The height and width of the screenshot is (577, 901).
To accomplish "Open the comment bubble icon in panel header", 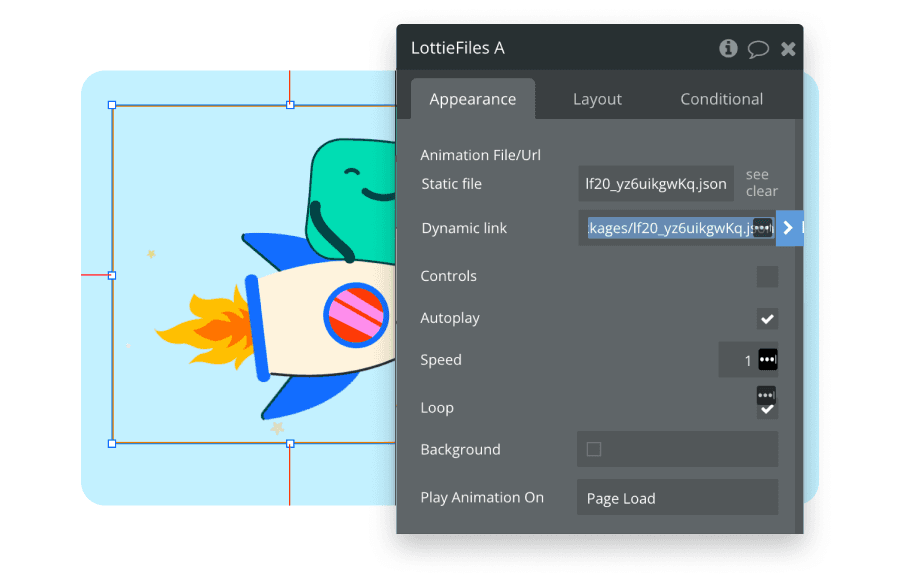I will [x=758, y=49].
